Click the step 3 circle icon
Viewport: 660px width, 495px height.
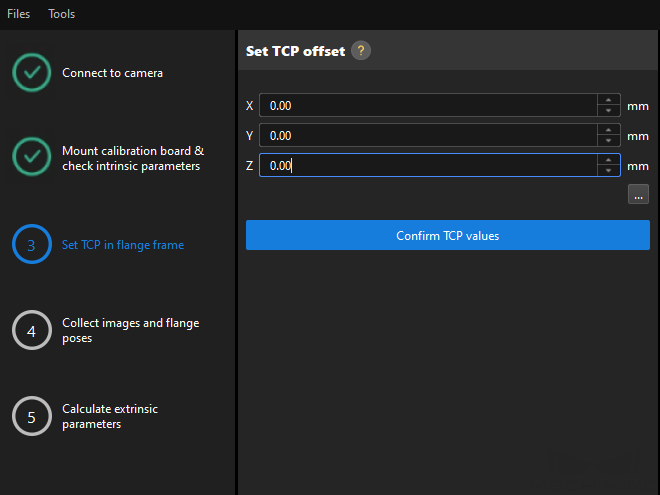click(x=32, y=244)
